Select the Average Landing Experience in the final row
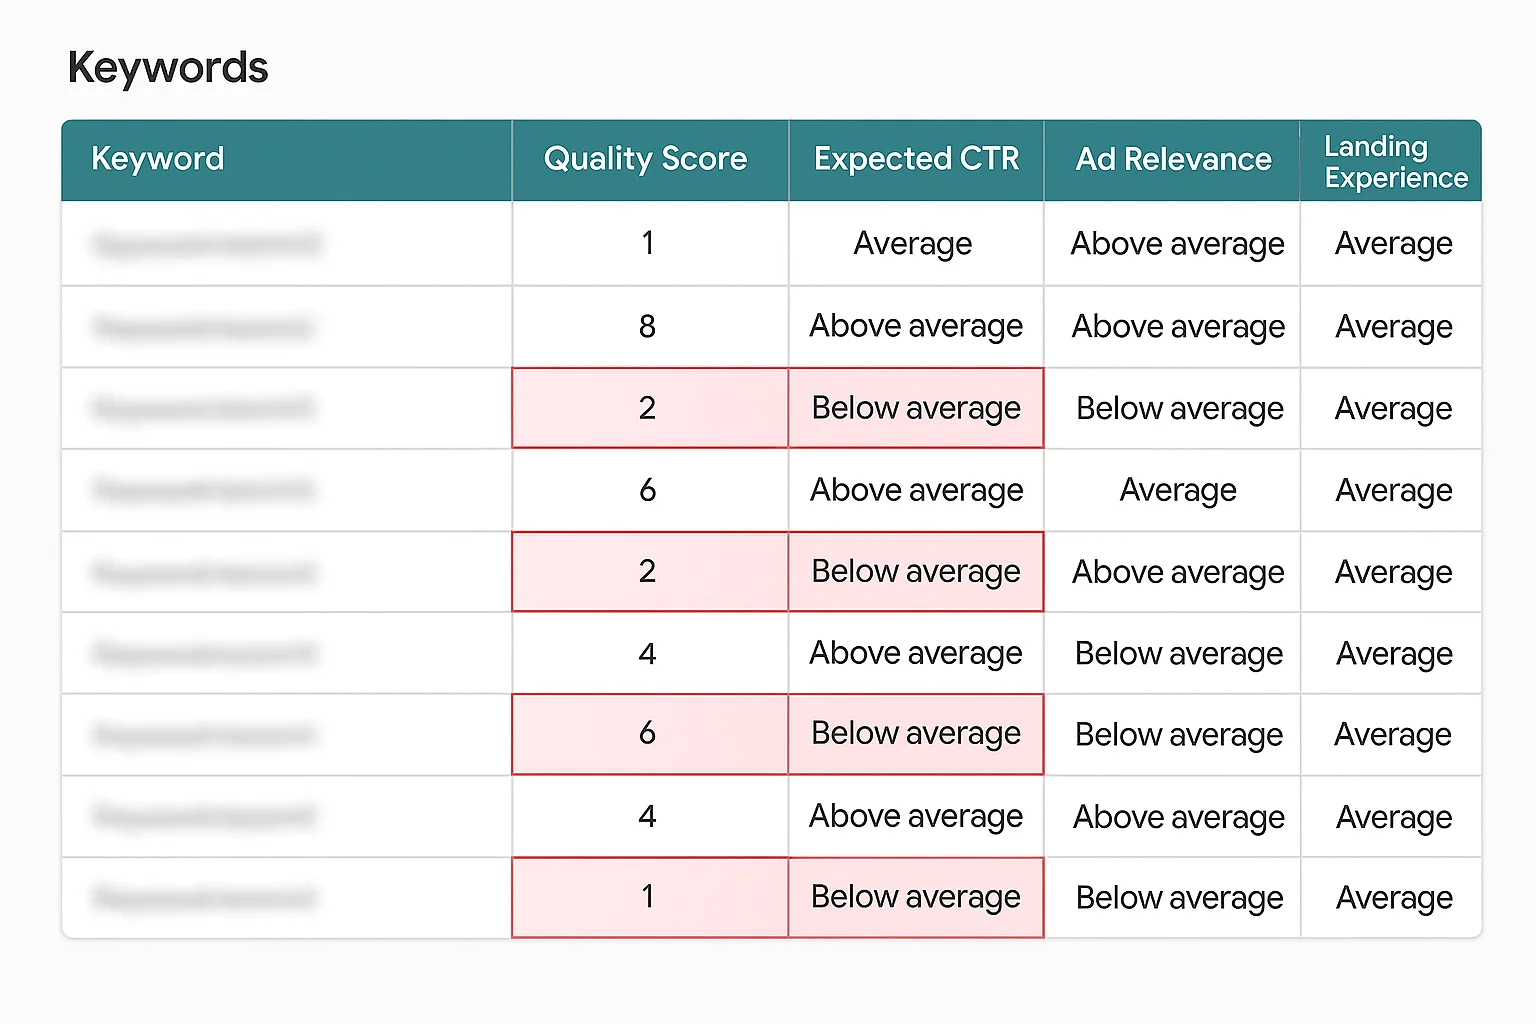 pyautogui.click(x=1393, y=897)
